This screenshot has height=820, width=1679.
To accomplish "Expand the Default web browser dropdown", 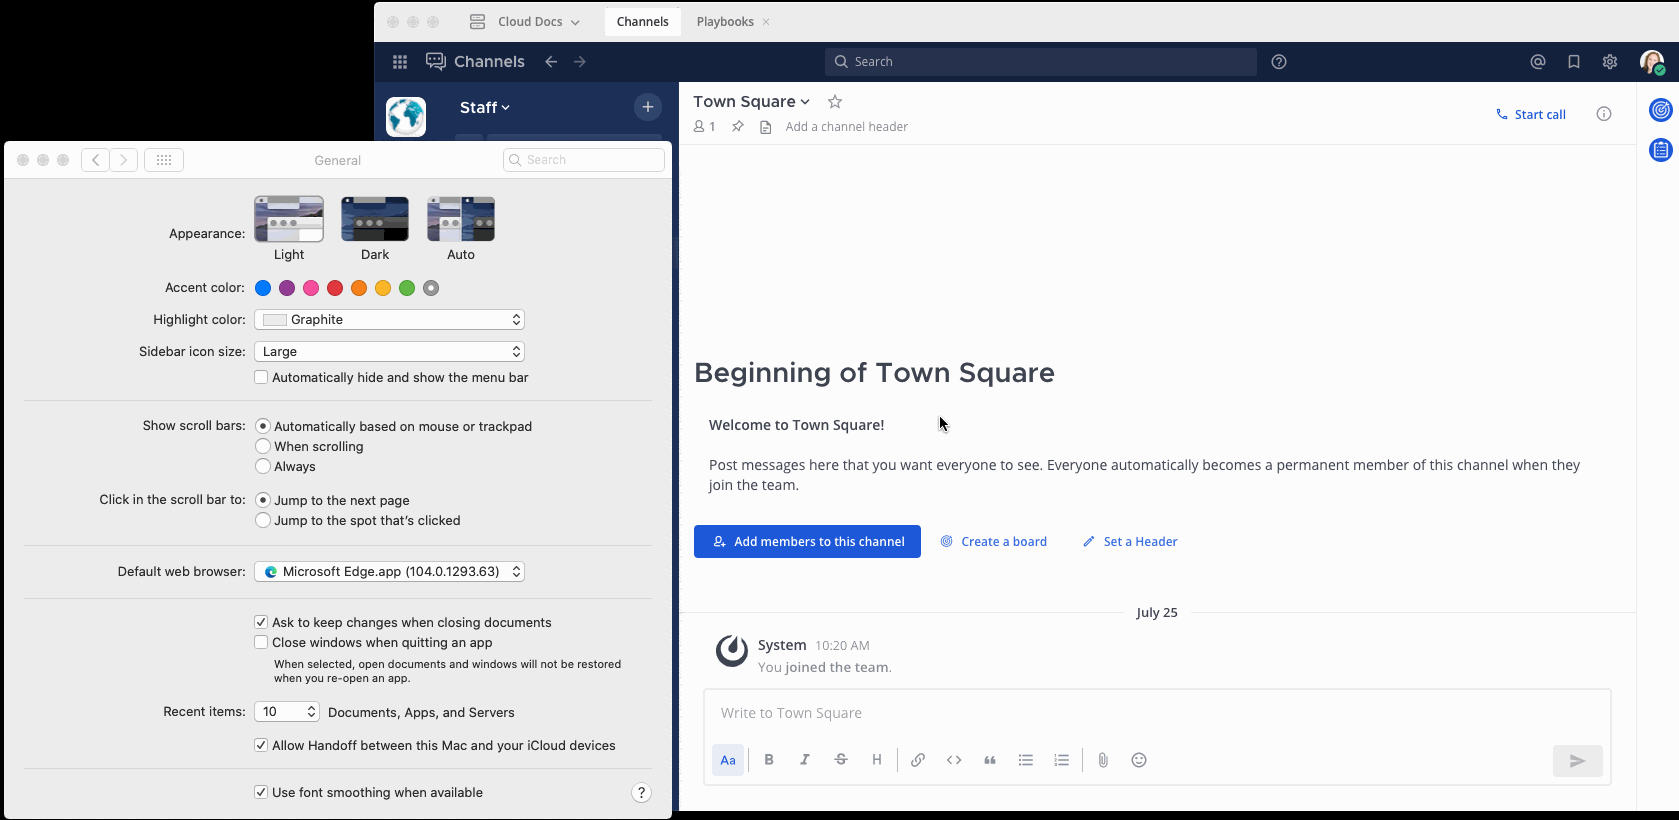I will pyautogui.click(x=389, y=572).
